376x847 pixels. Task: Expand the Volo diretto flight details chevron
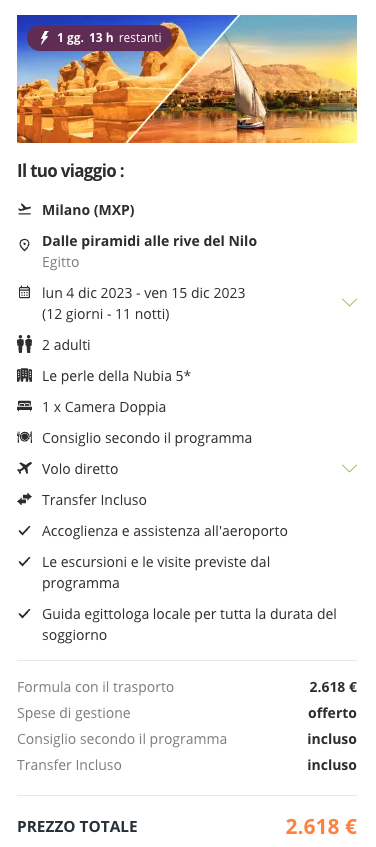(350, 468)
